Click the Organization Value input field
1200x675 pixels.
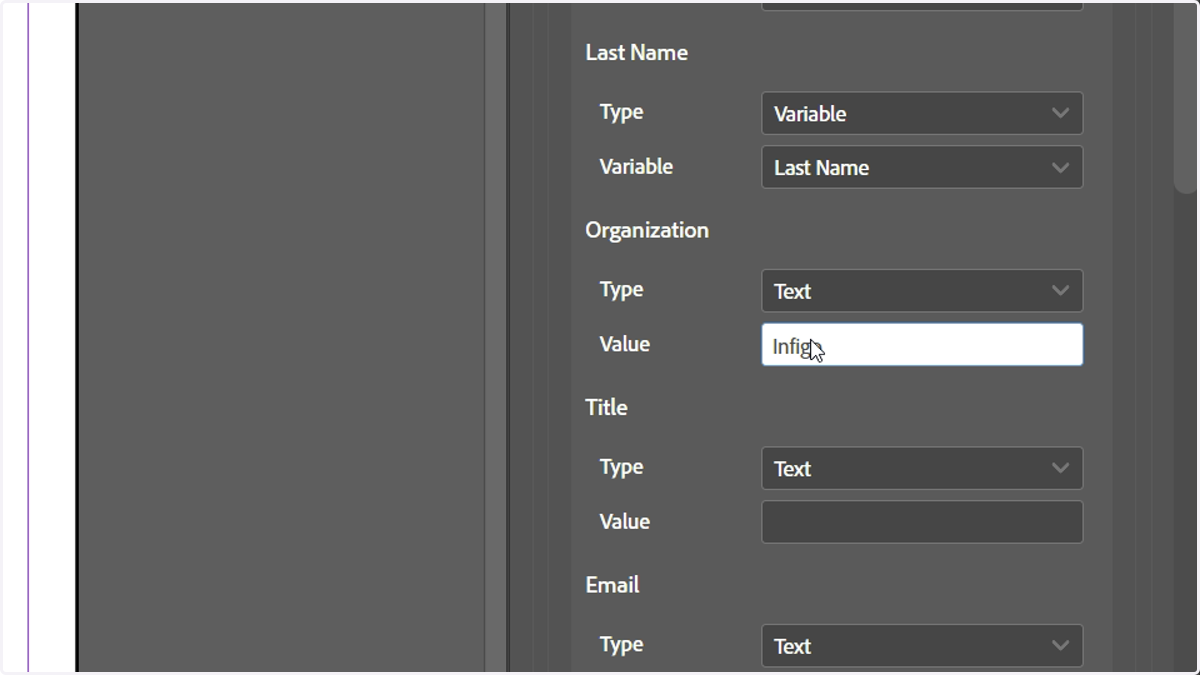(922, 344)
